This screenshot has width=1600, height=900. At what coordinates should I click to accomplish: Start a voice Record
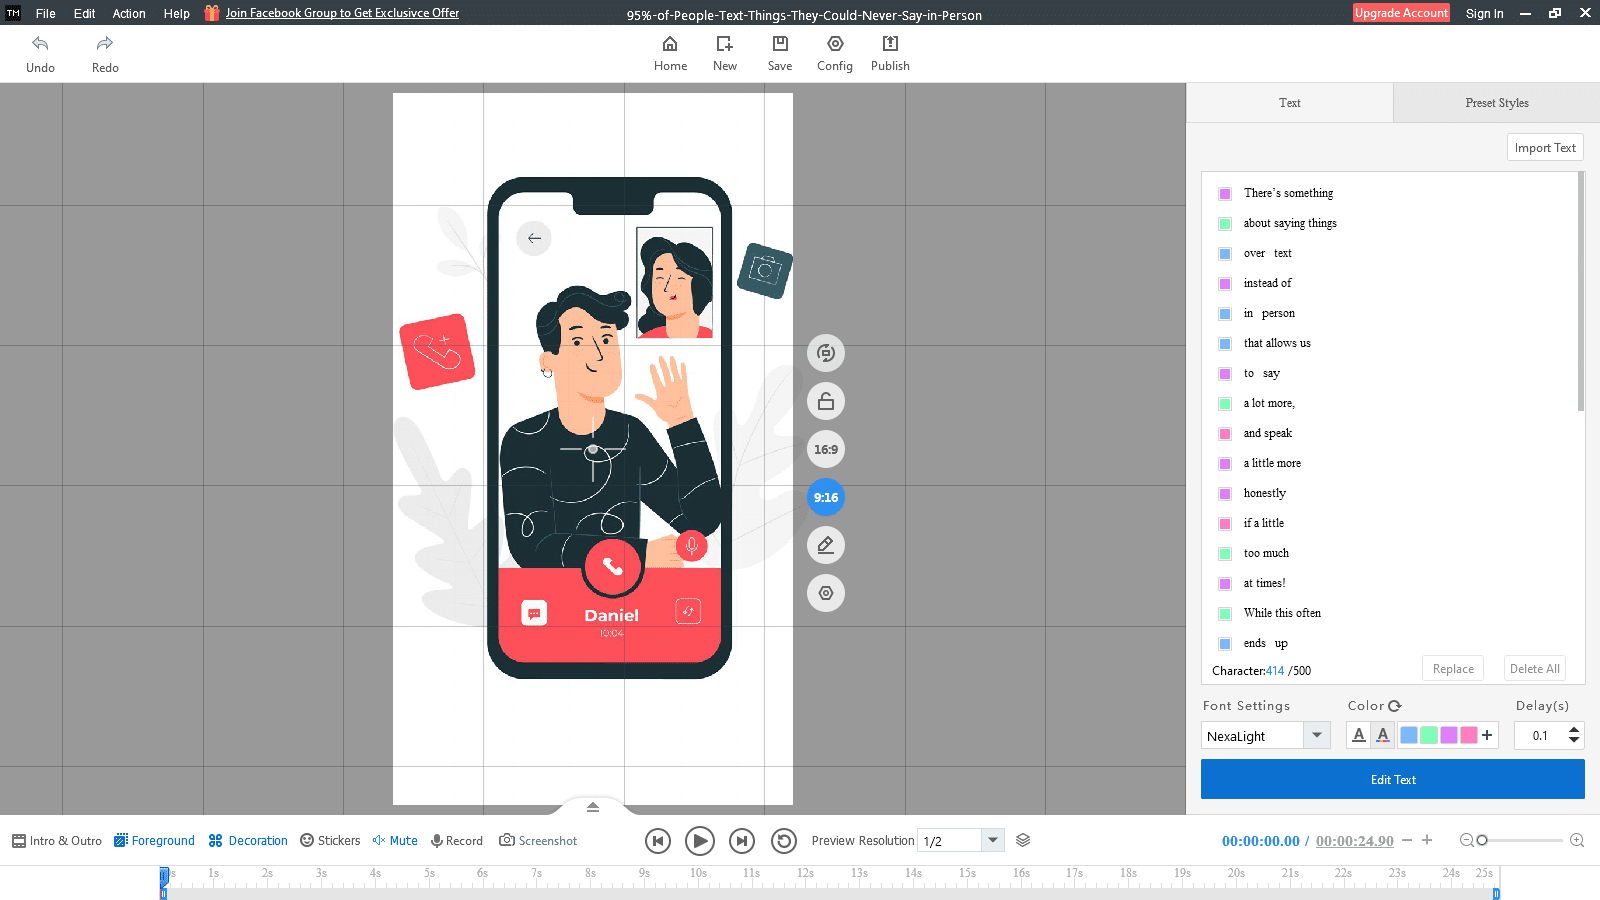click(x=456, y=840)
